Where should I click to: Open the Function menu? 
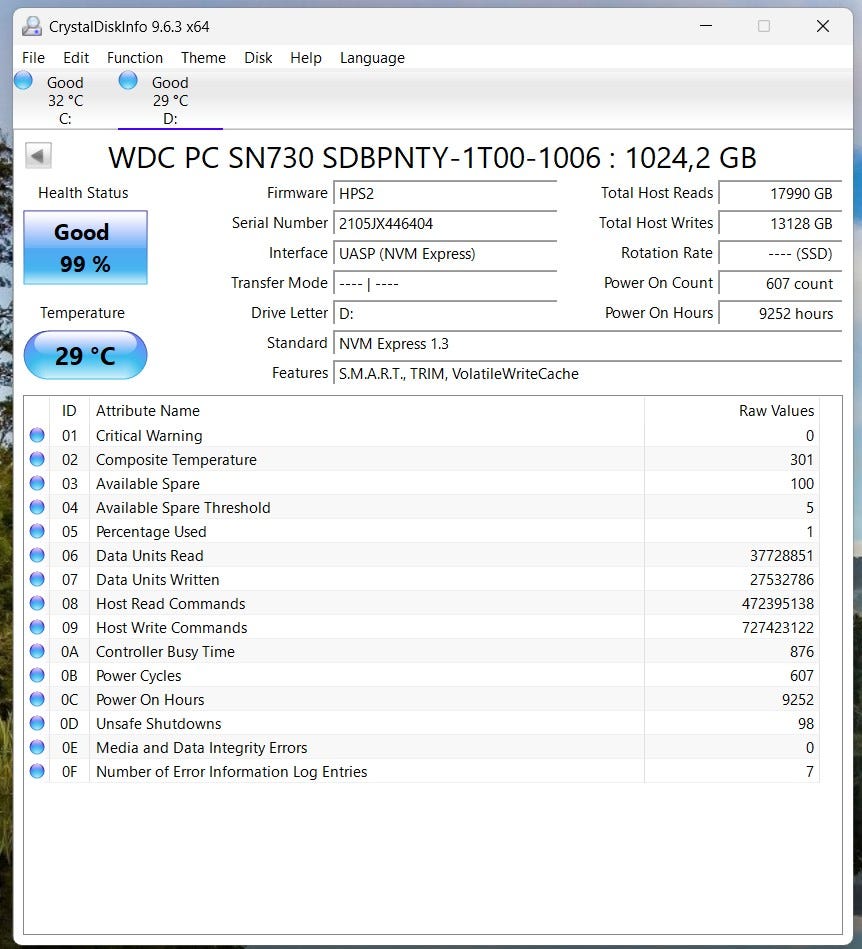134,58
